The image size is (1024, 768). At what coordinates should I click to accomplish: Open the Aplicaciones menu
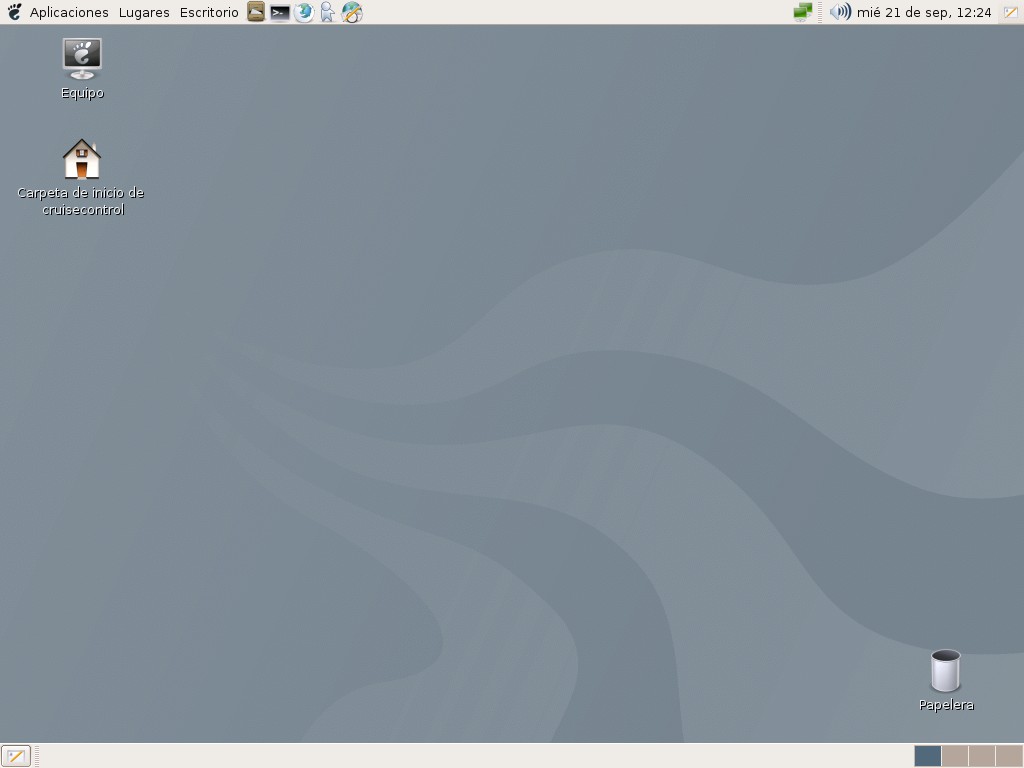coord(69,12)
